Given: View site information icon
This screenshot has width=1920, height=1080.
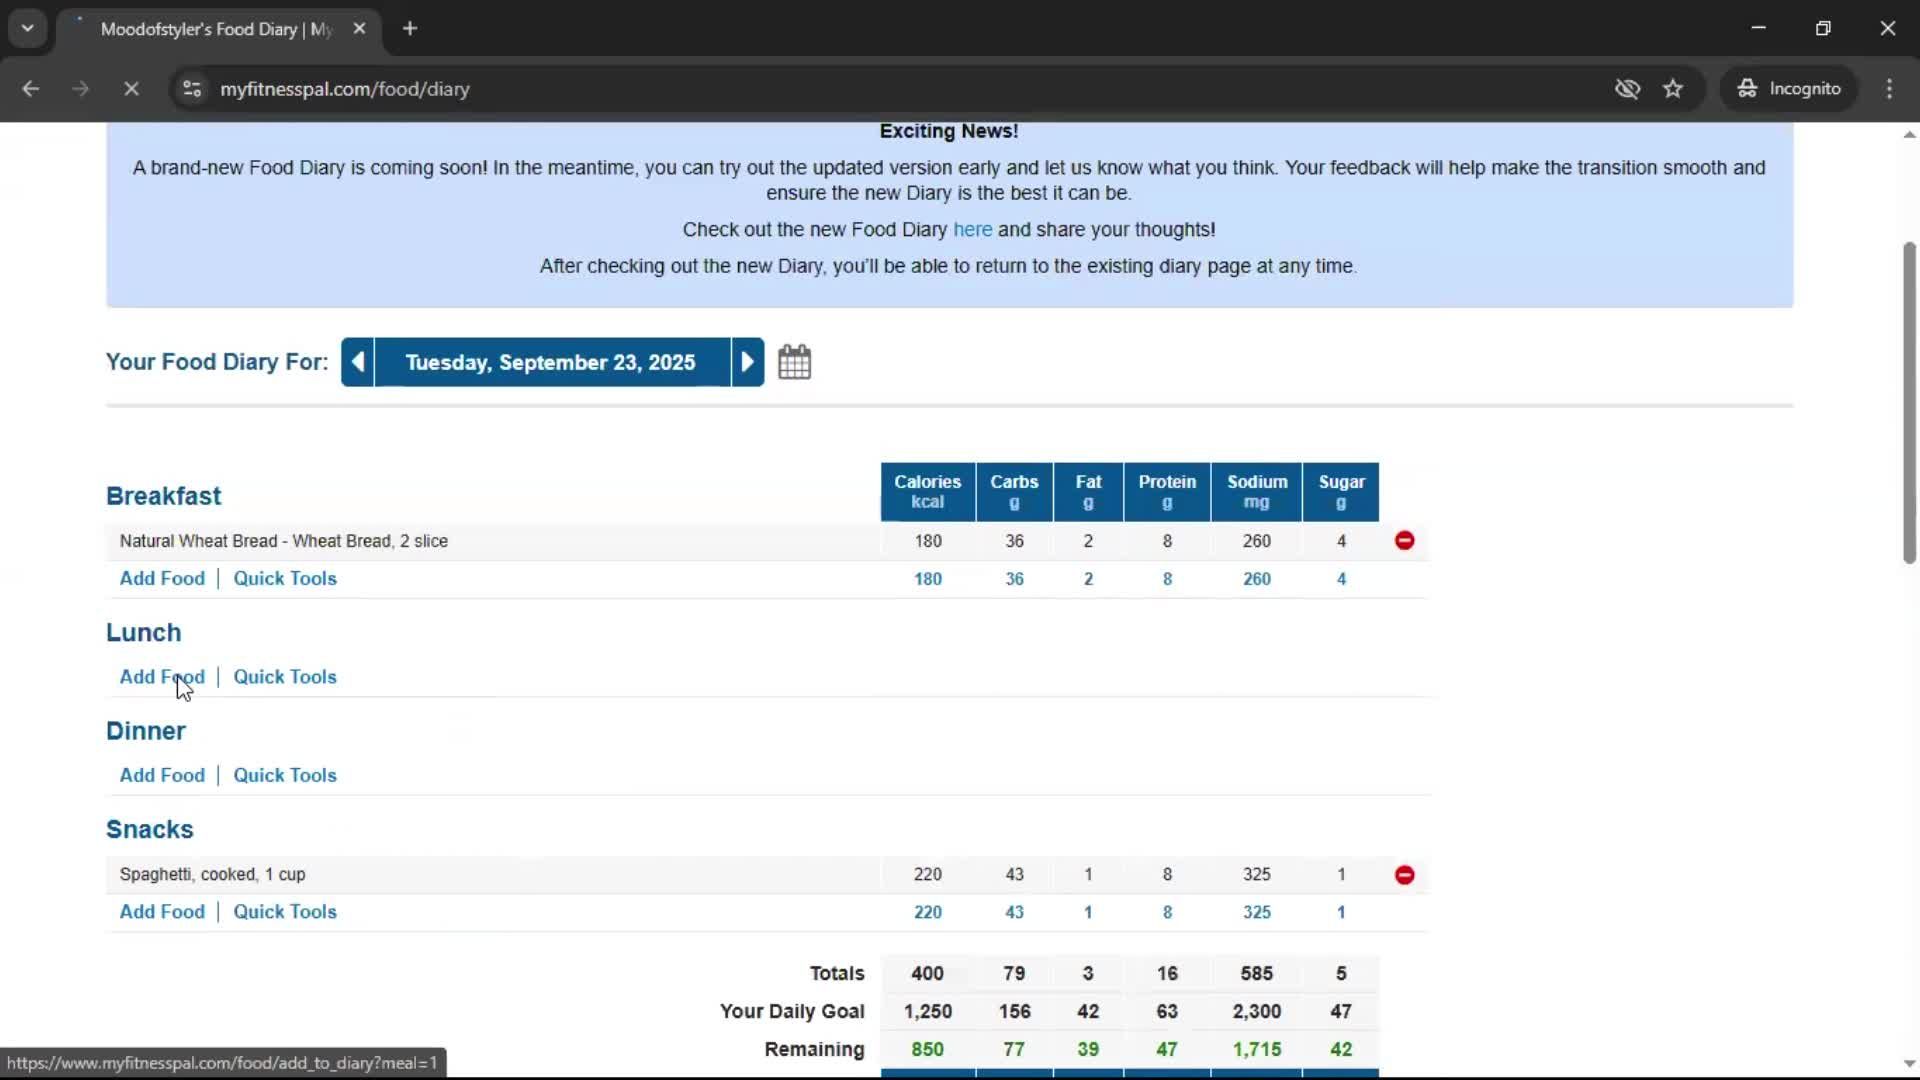Looking at the screenshot, I should point(192,89).
